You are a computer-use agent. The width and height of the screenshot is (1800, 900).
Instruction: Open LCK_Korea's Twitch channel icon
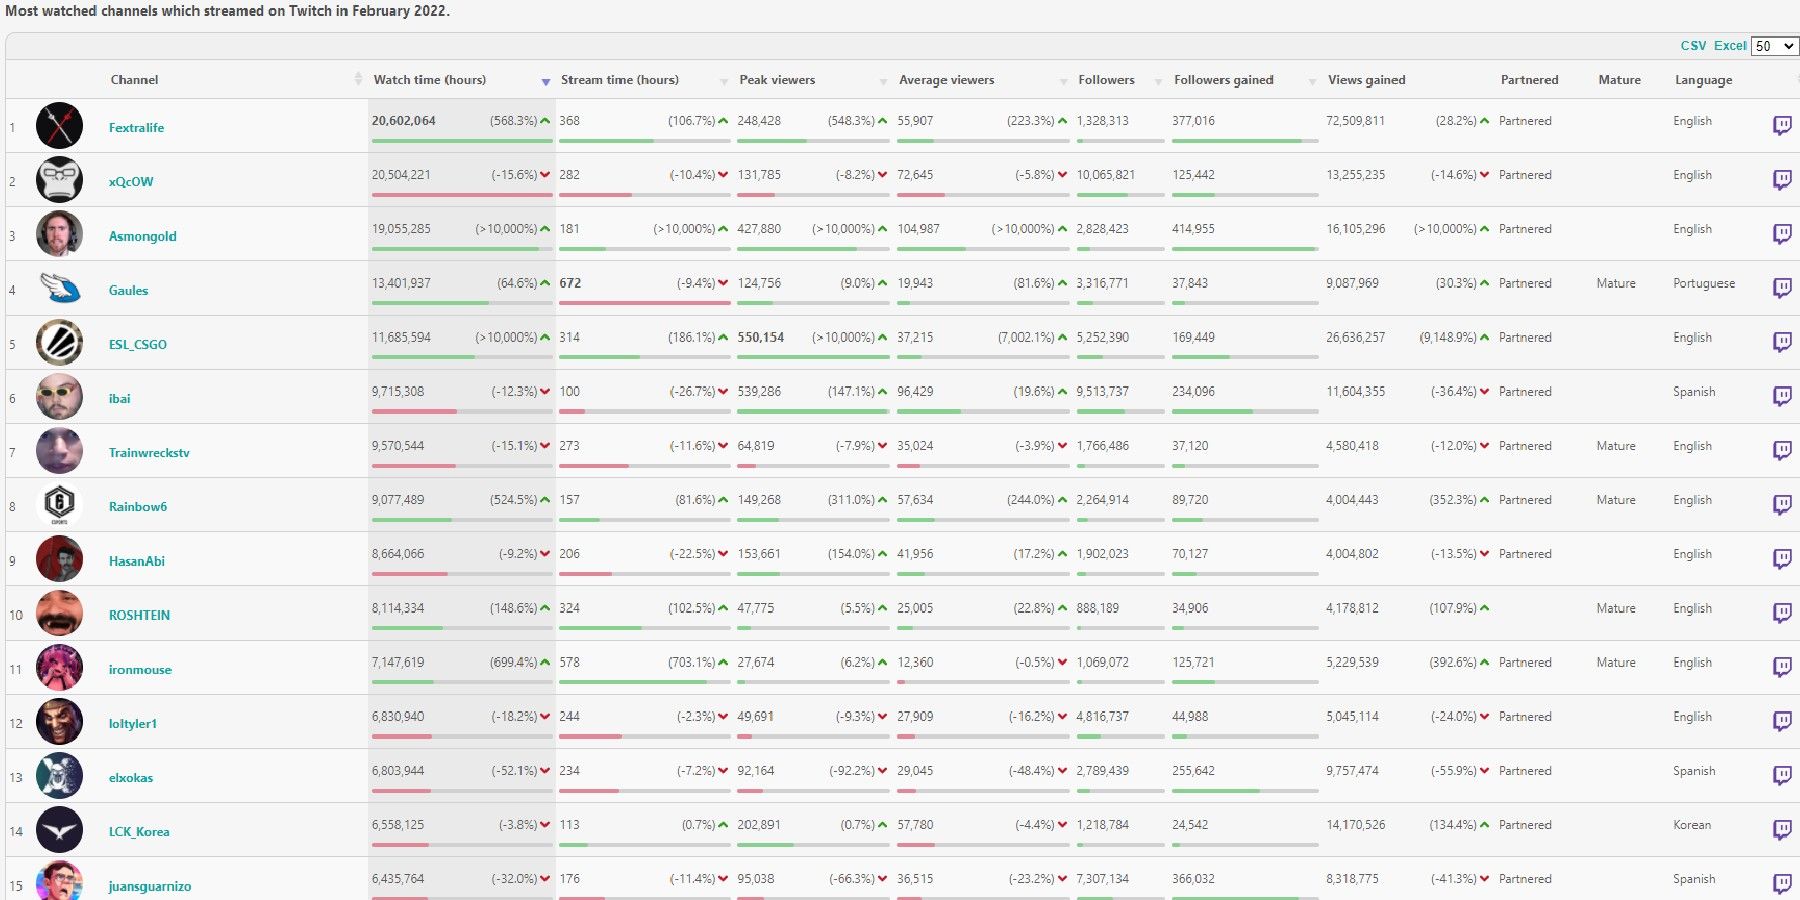pos(1782,829)
